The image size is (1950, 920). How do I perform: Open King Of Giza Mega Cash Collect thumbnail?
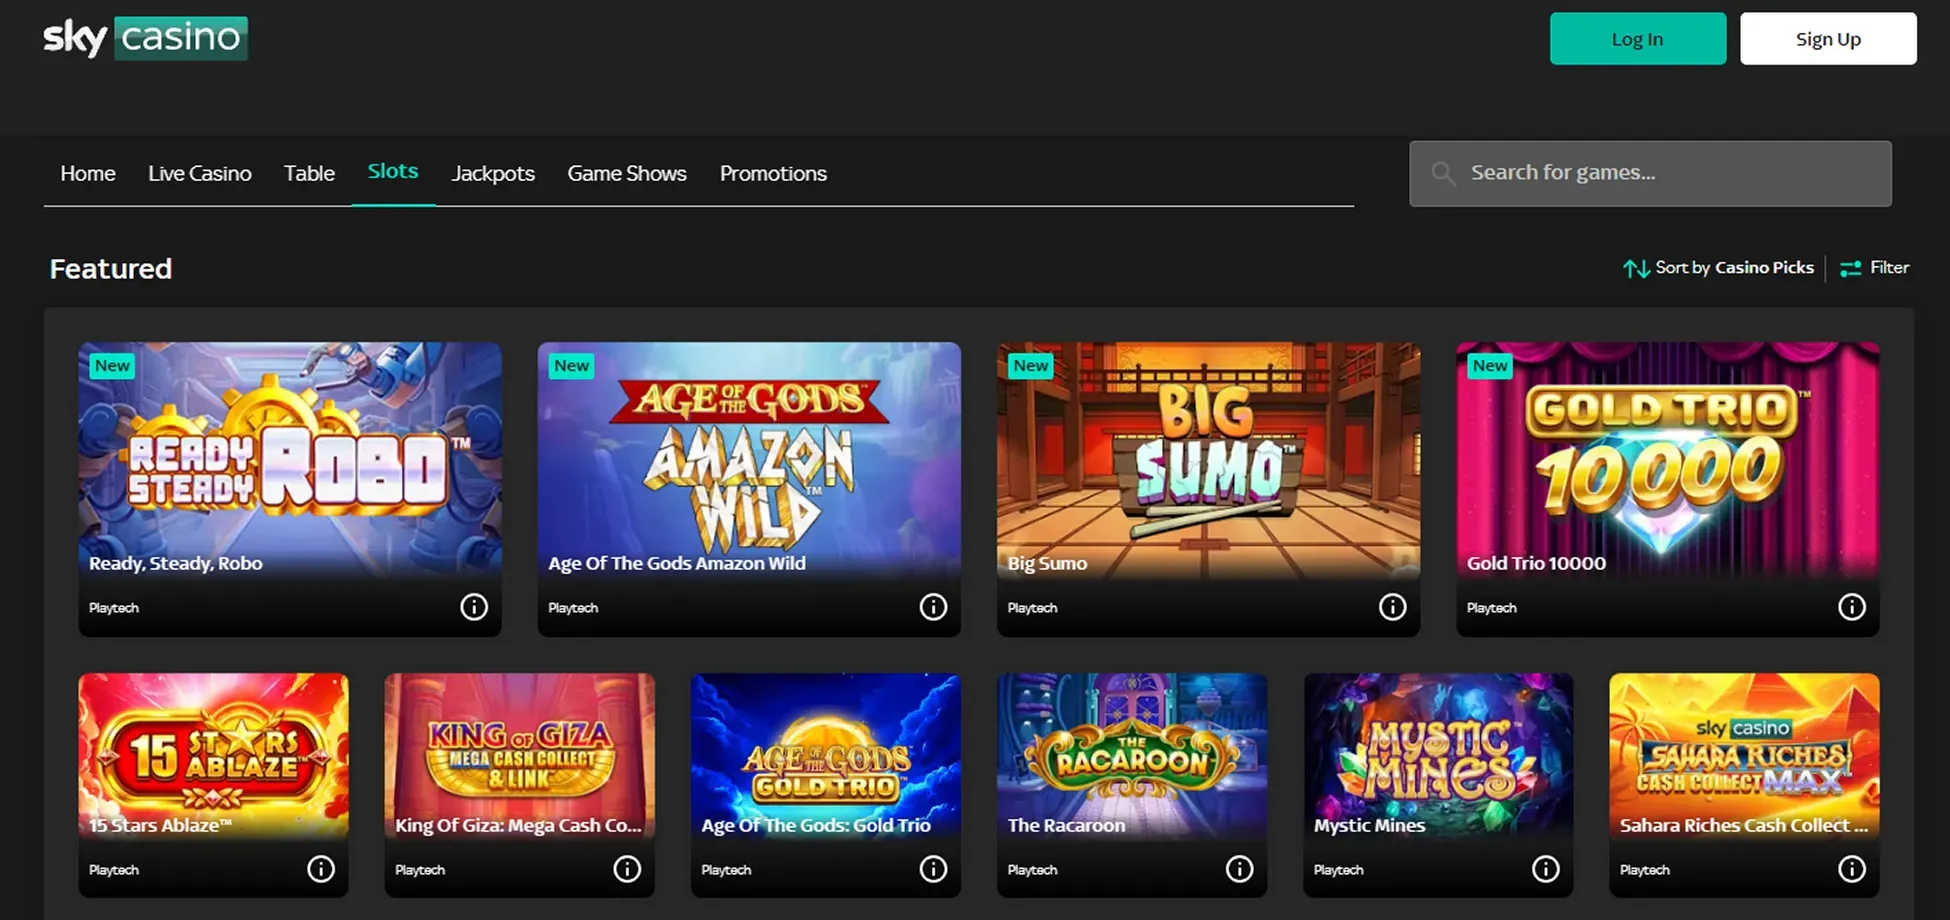point(520,756)
